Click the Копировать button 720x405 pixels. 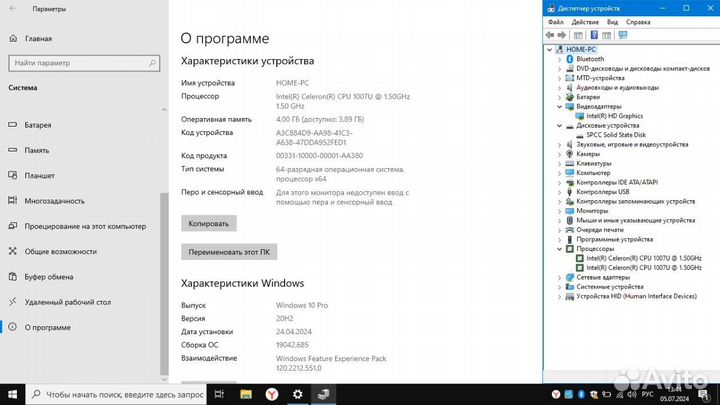point(208,224)
